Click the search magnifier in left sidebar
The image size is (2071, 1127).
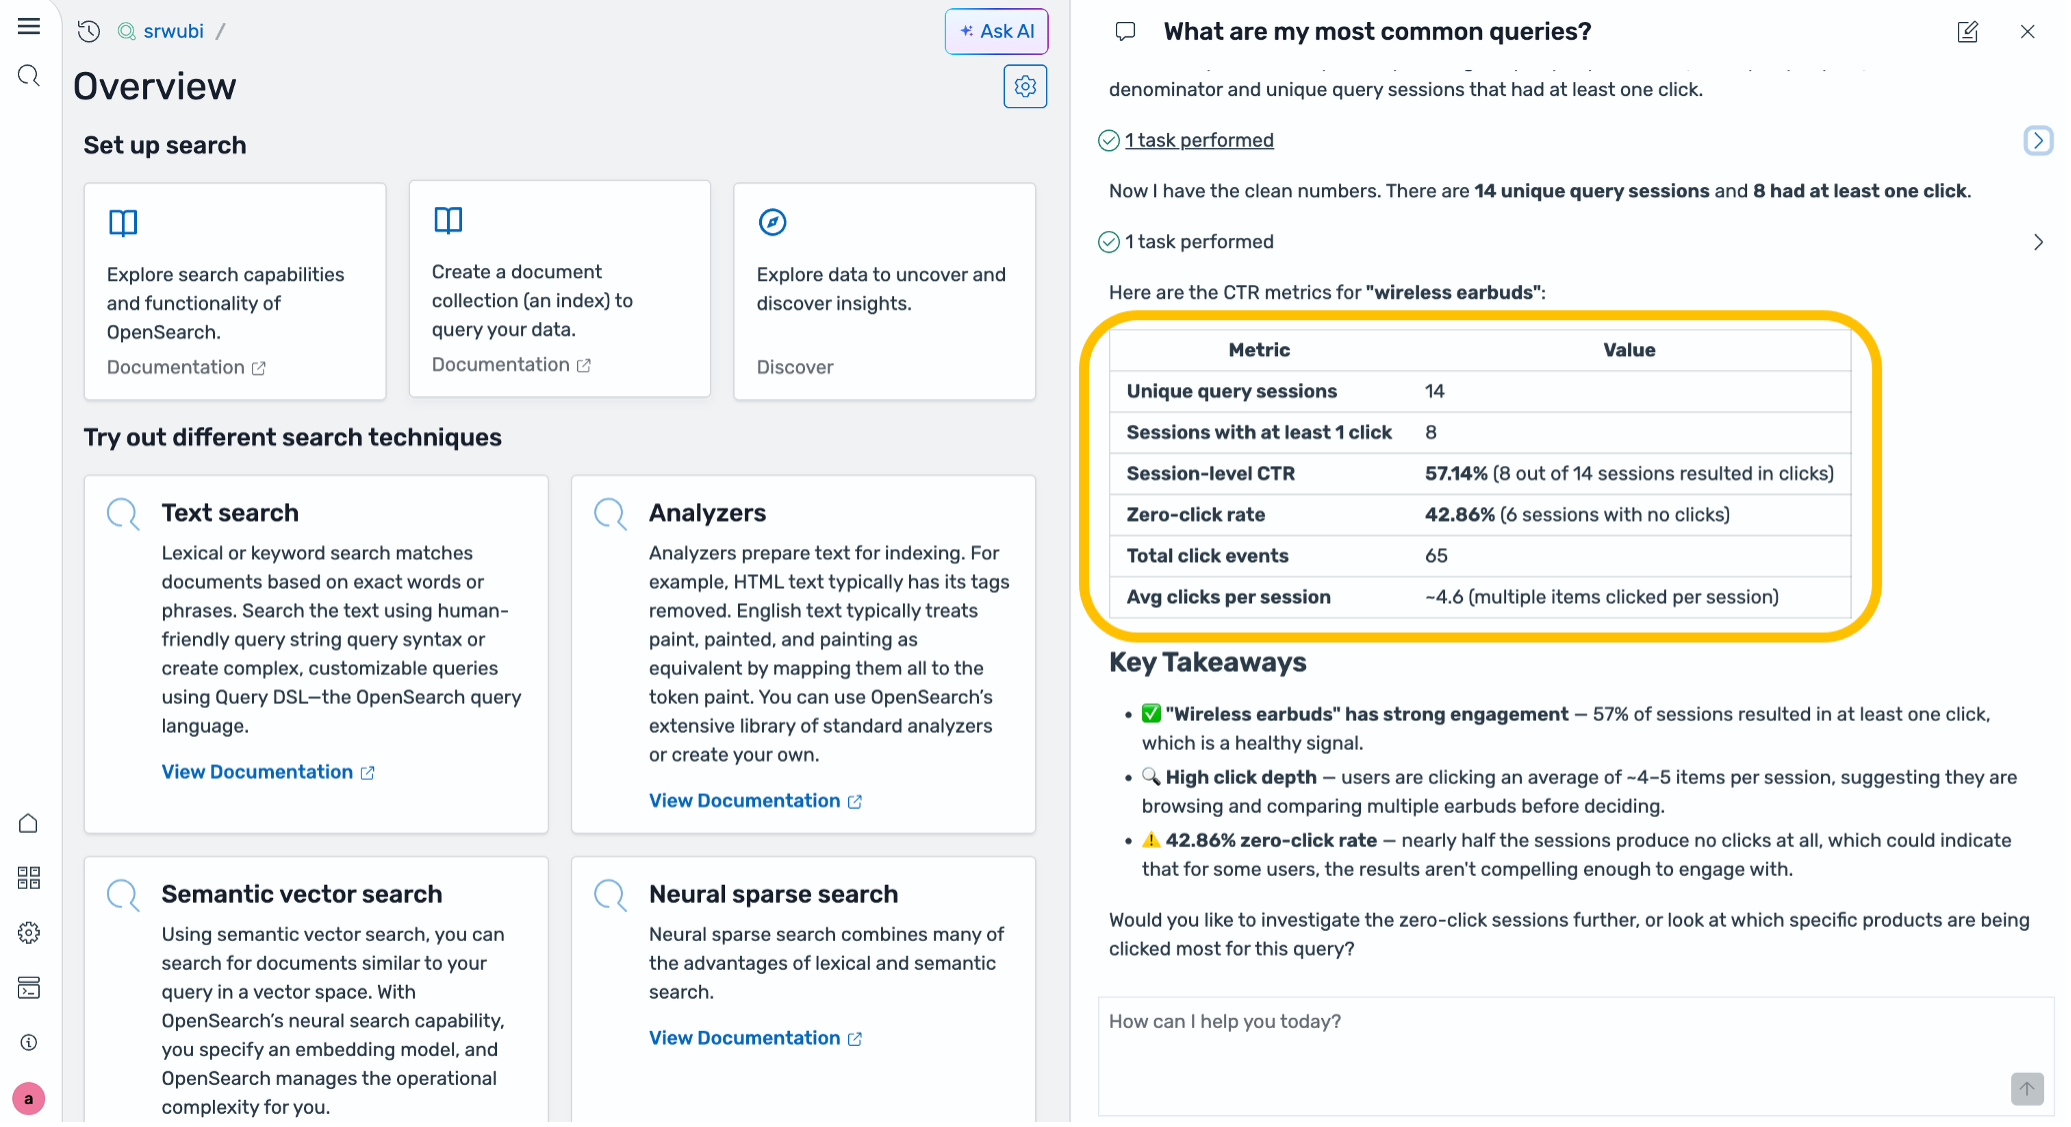29,76
